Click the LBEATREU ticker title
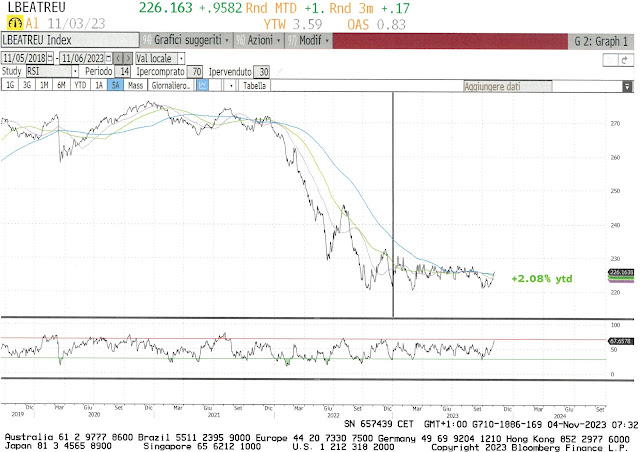Screen dimensions: 640x452 pos(37,7)
